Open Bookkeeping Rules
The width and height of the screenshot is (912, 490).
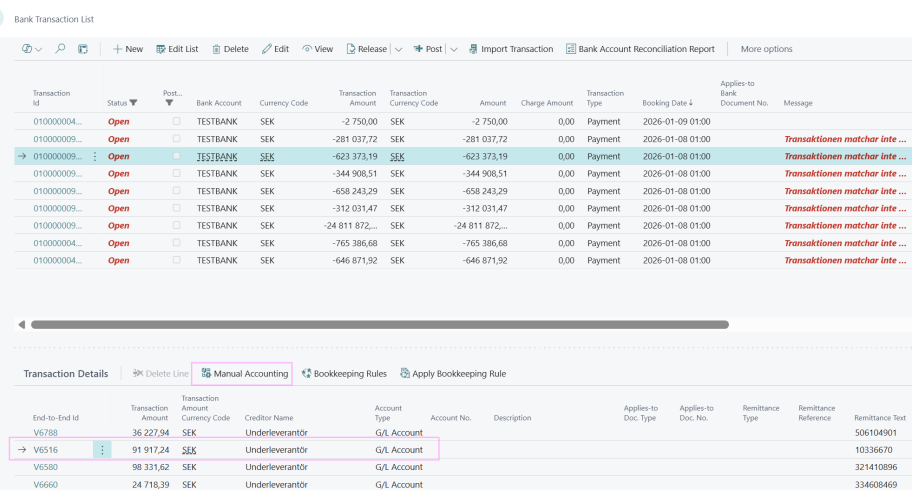pyautogui.click(x=344, y=374)
